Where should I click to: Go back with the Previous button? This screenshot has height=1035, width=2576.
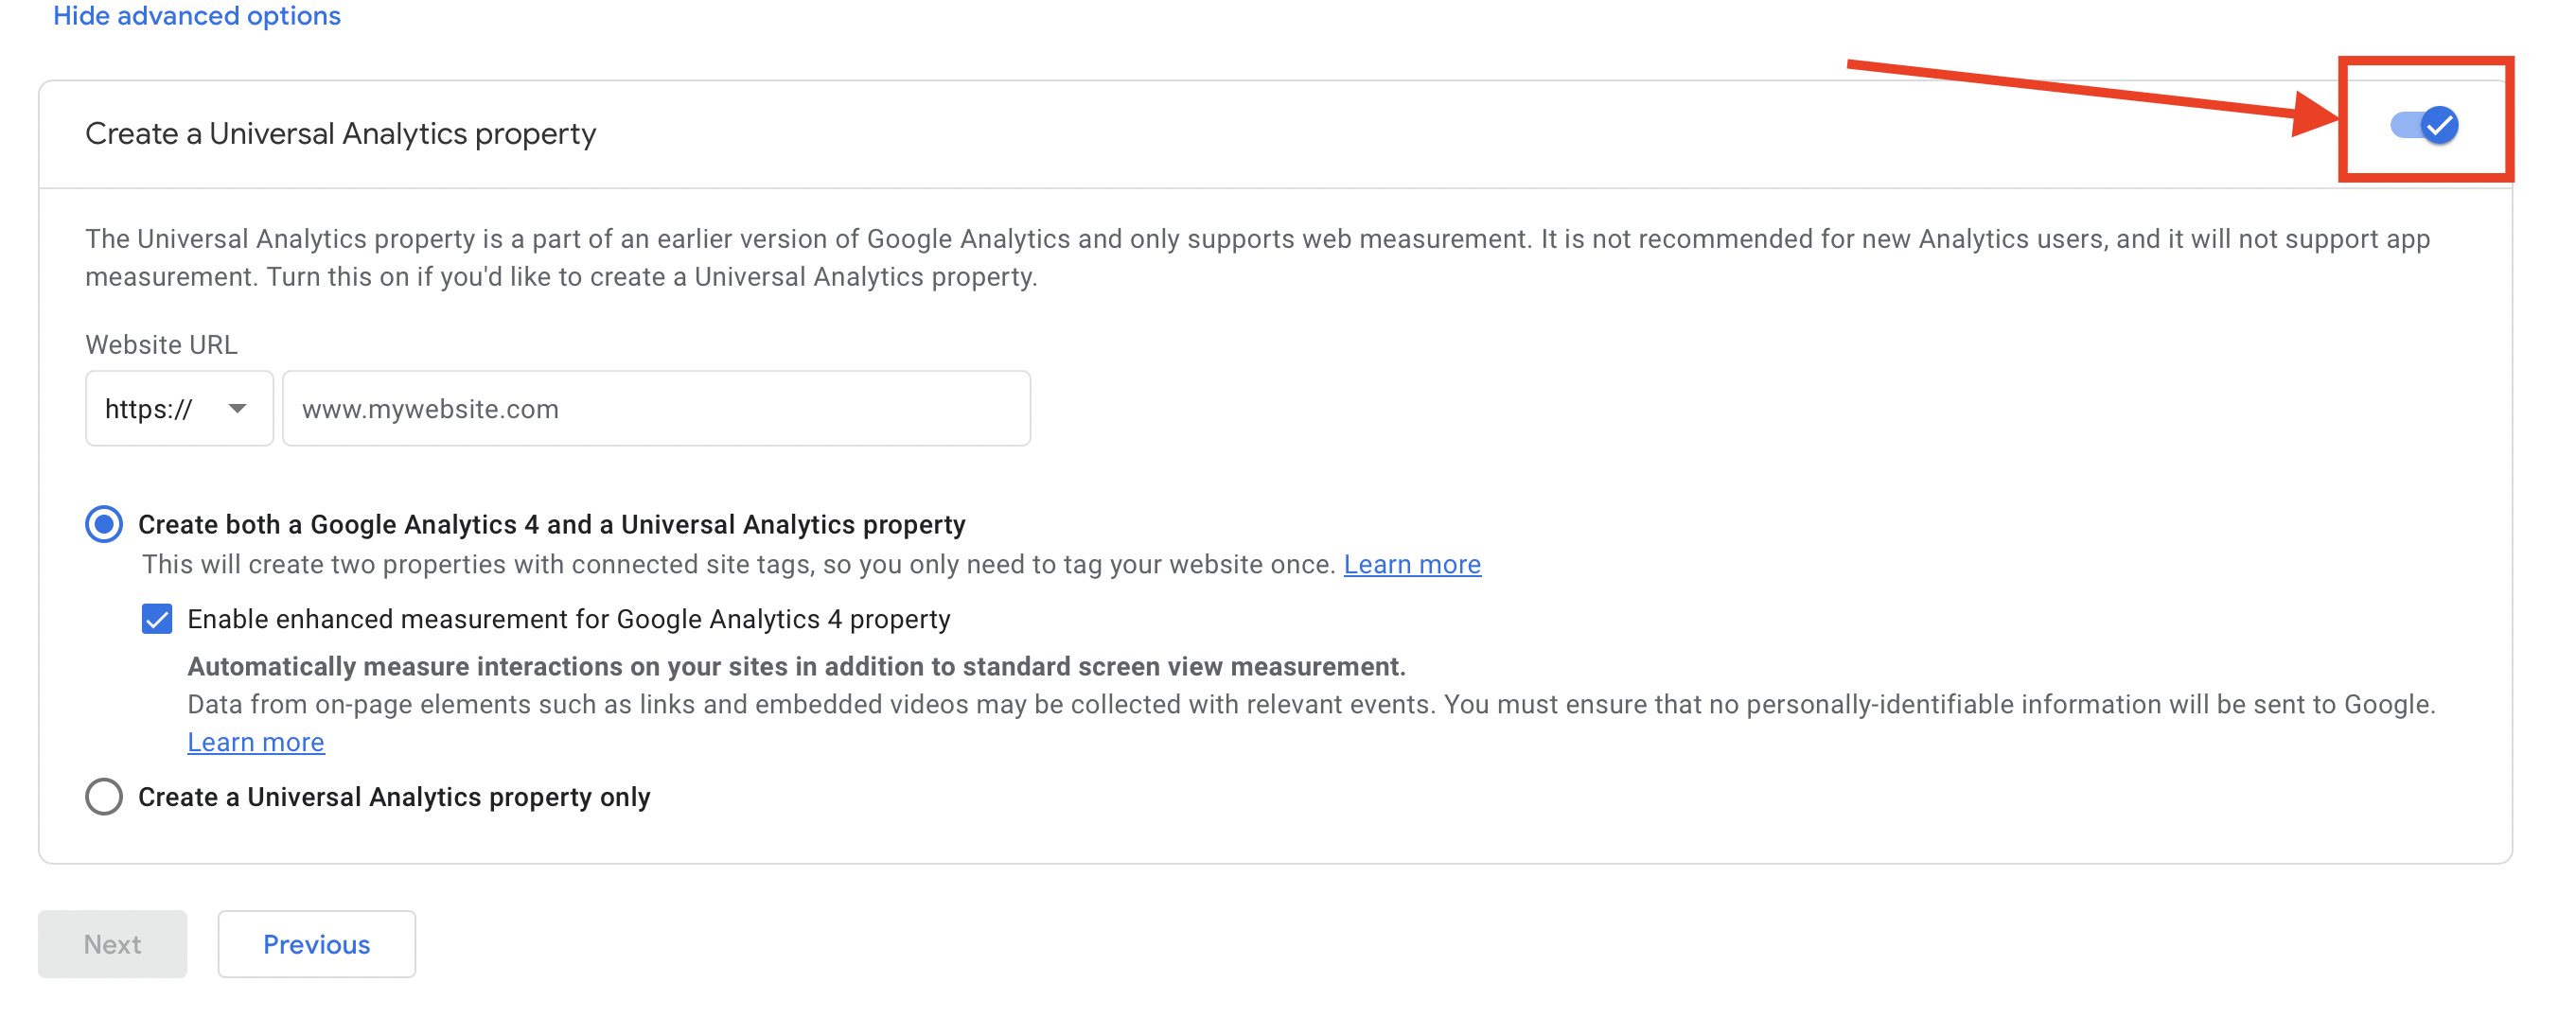tap(316, 943)
